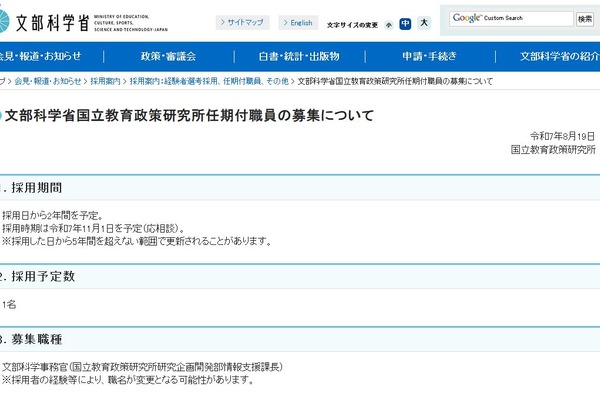Click 国立教育政策研究所 under the date
The image size is (600, 400).
coord(553,150)
